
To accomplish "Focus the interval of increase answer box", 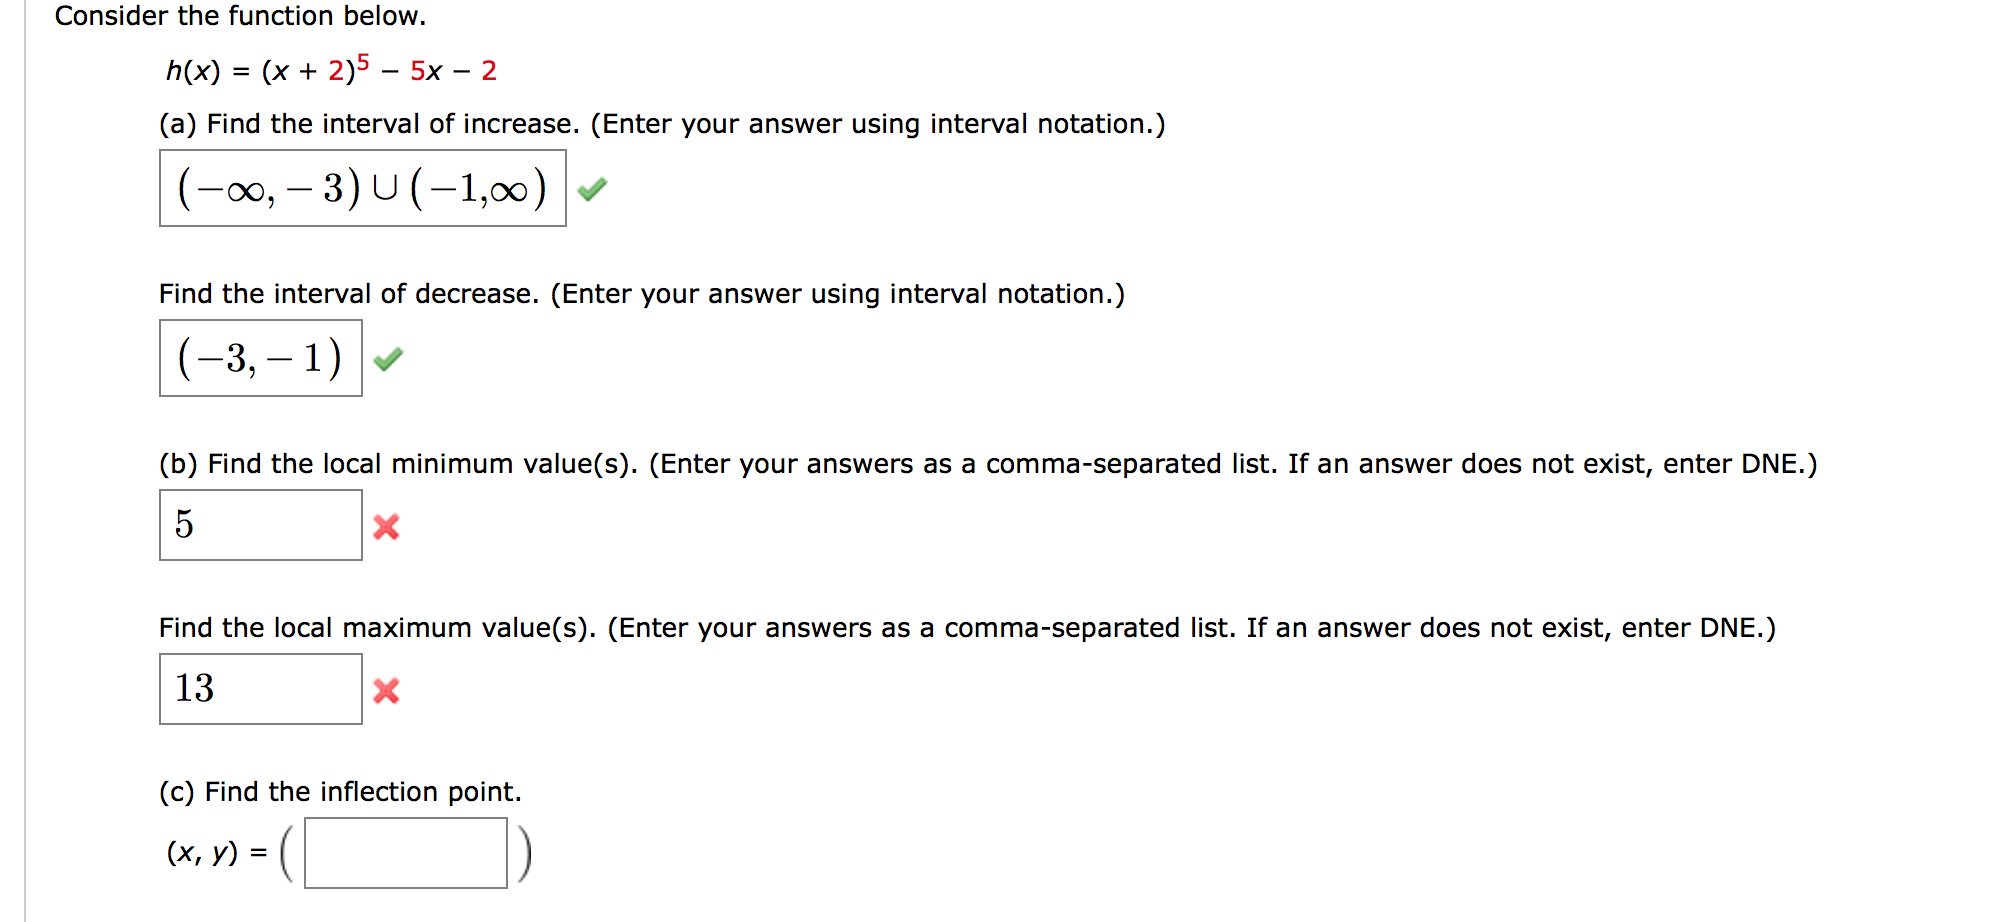I will [x=362, y=188].
